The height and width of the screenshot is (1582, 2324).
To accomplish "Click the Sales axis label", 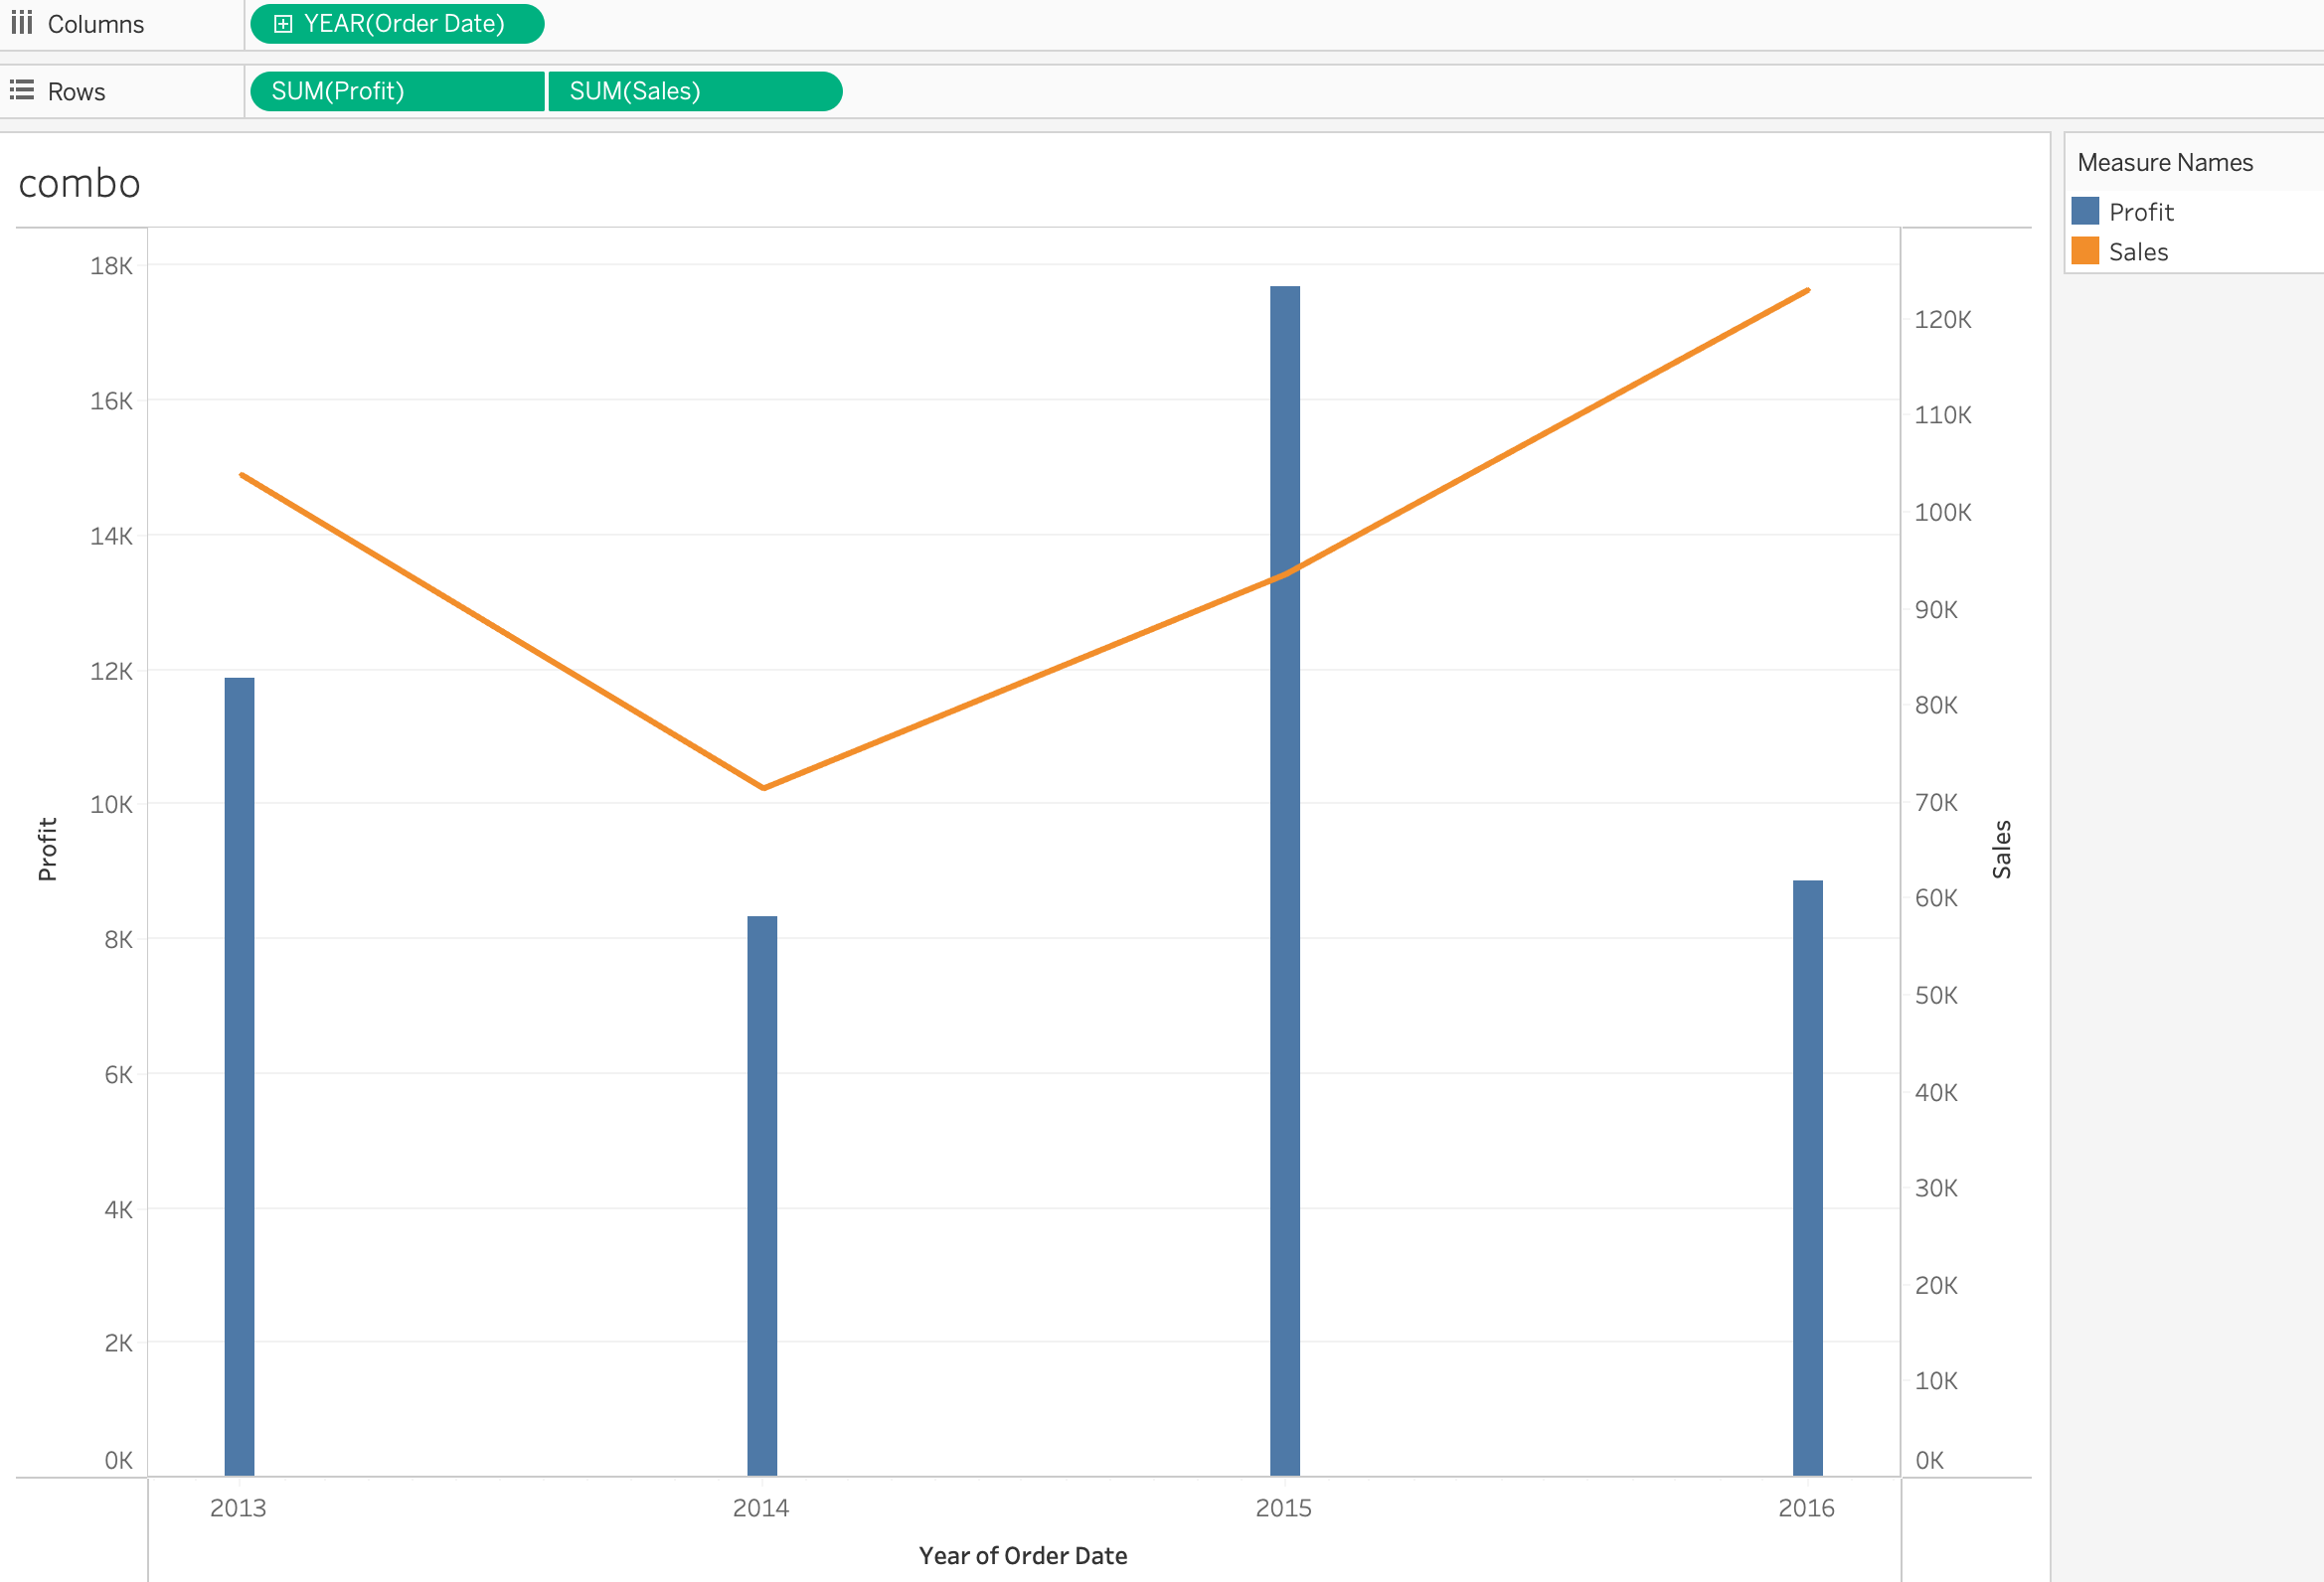I will coord(2001,849).
